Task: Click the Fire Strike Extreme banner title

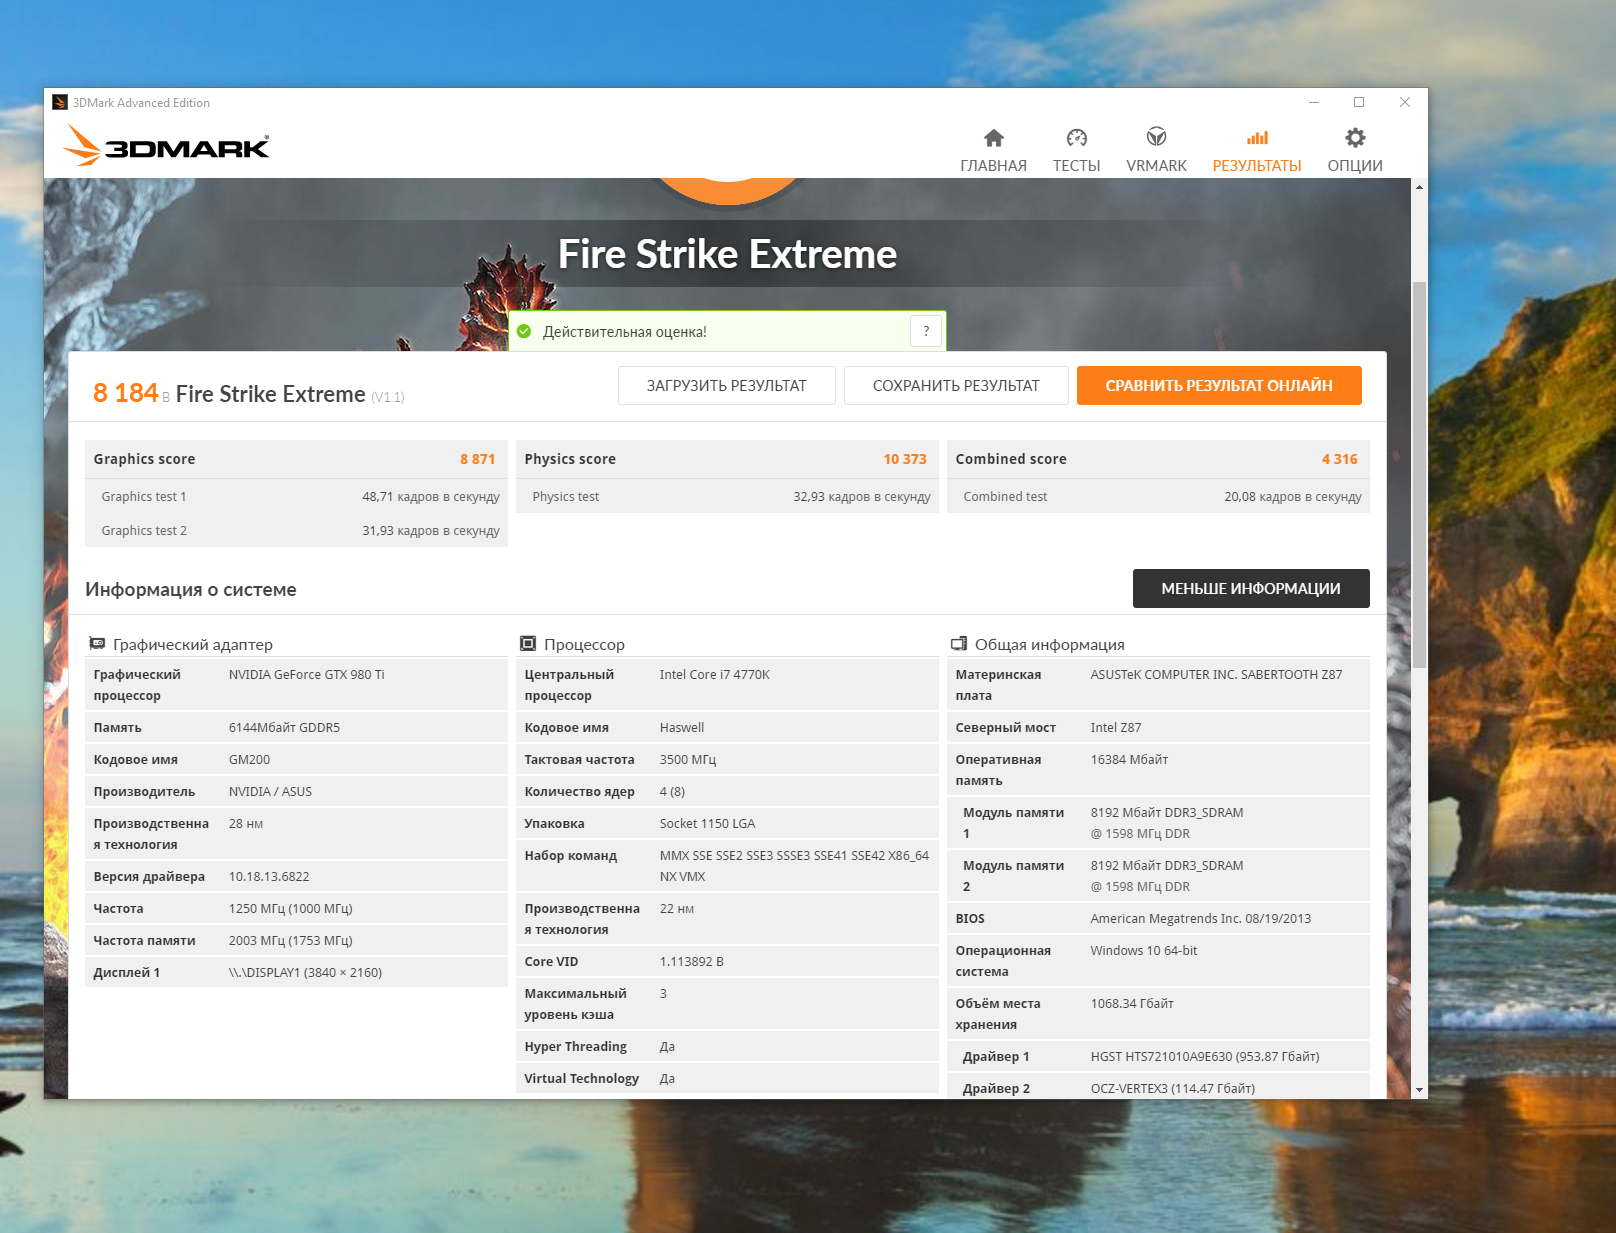Action: click(727, 254)
